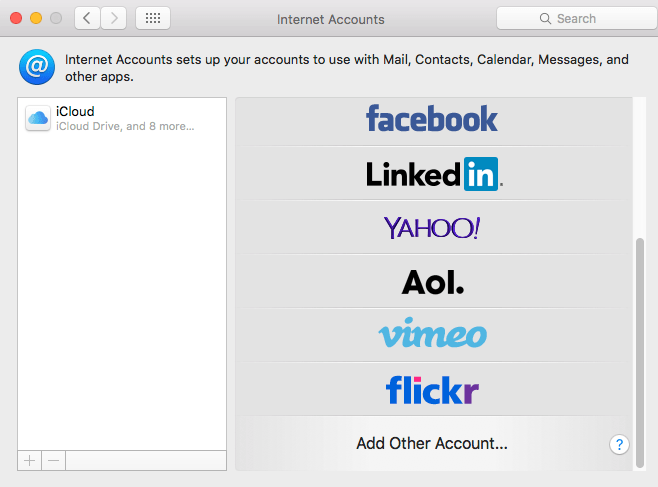Image resolution: width=658 pixels, height=487 pixels.
Task: Select the LinkedIn account provider
Action: (434, 174)
